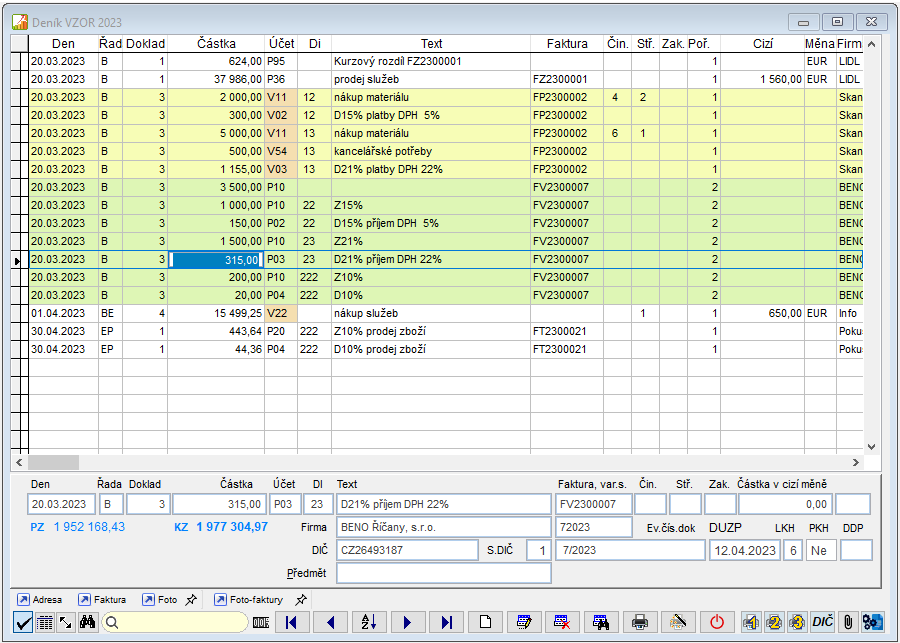The width and height of the screenshot is (900, 643).
Task: Click the counter digits icon beside search
Action: pyautogui.click(x=261, y=622)
